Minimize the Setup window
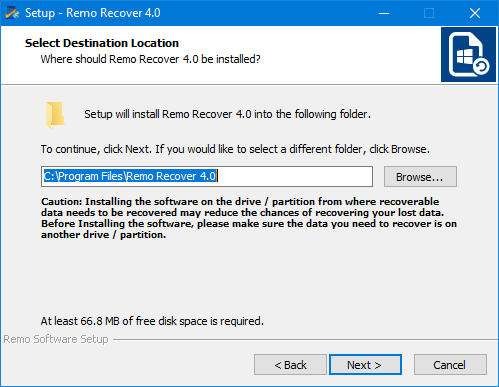The width and height of the screenshot is (499, 387). [x=384, y=13]
